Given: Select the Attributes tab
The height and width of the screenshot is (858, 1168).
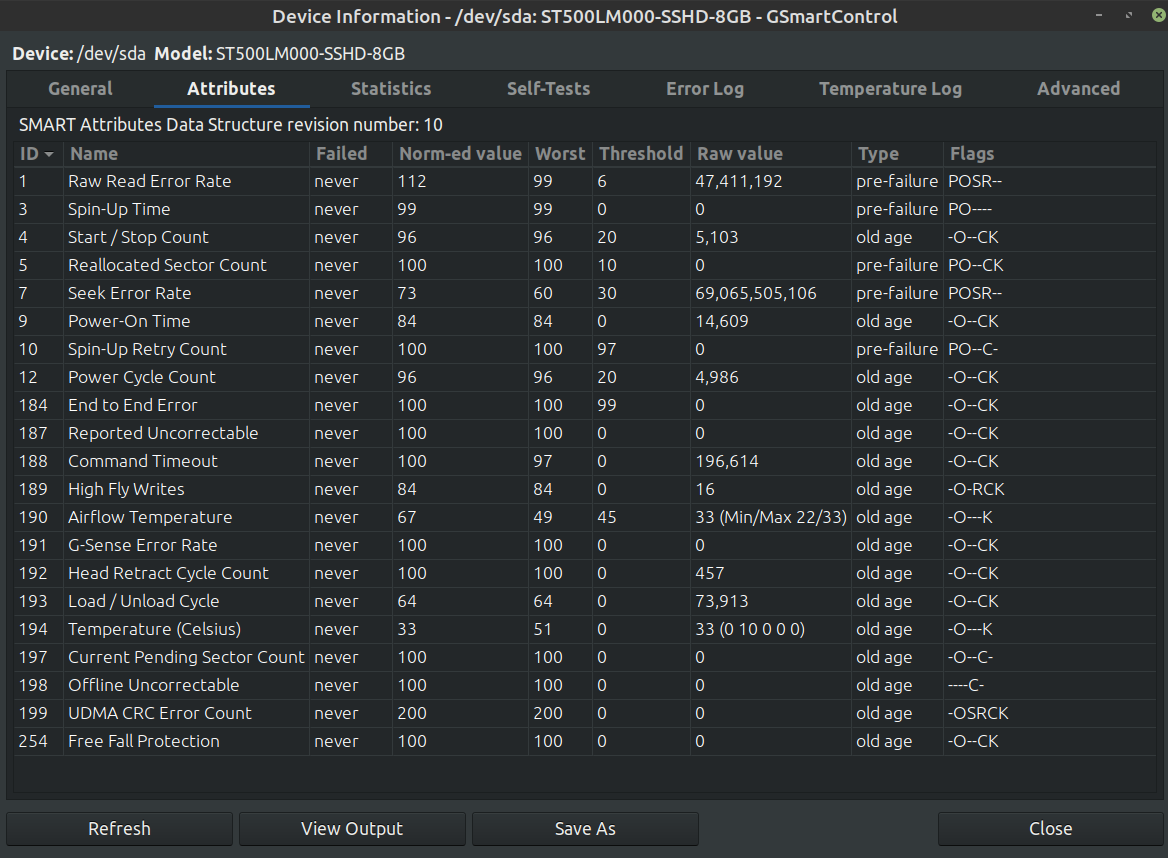Looking at the screenshot, I should [x=231, y=89].
